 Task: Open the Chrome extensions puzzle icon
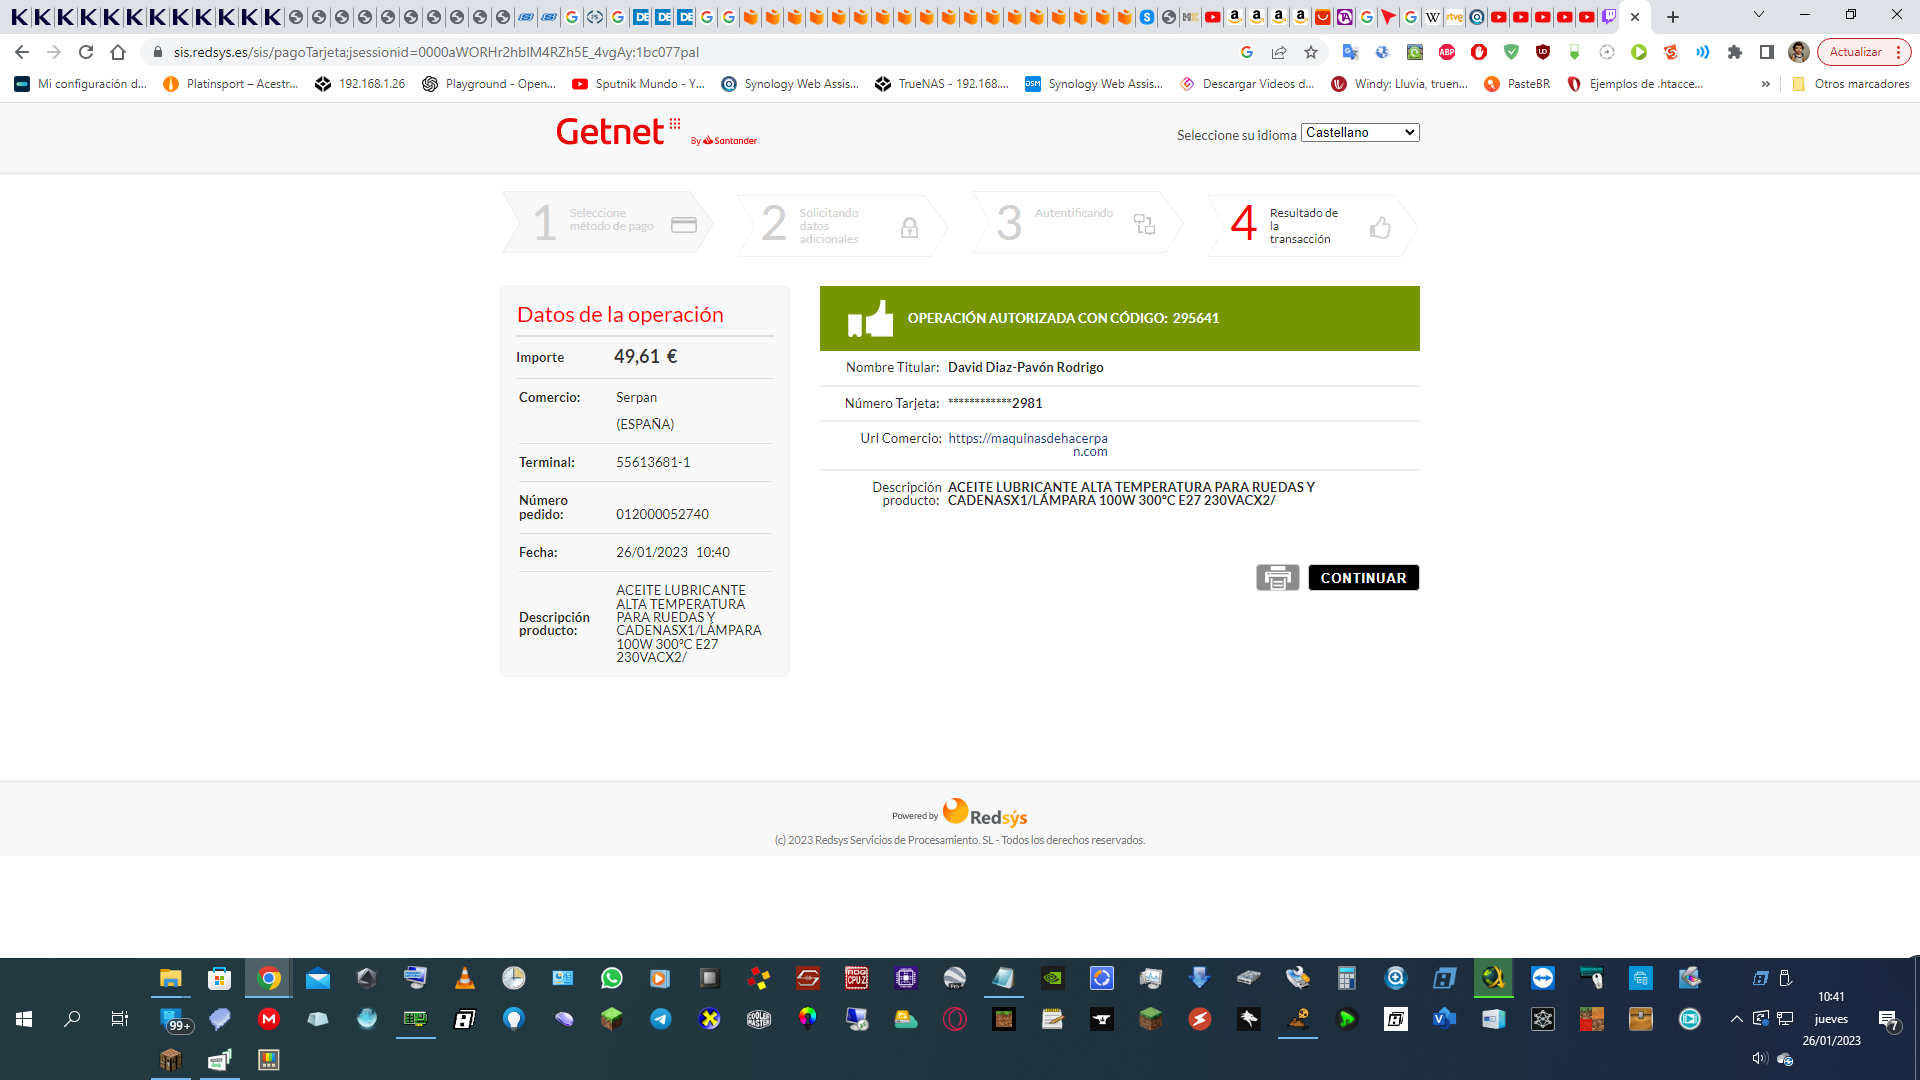pos(1735,52)
